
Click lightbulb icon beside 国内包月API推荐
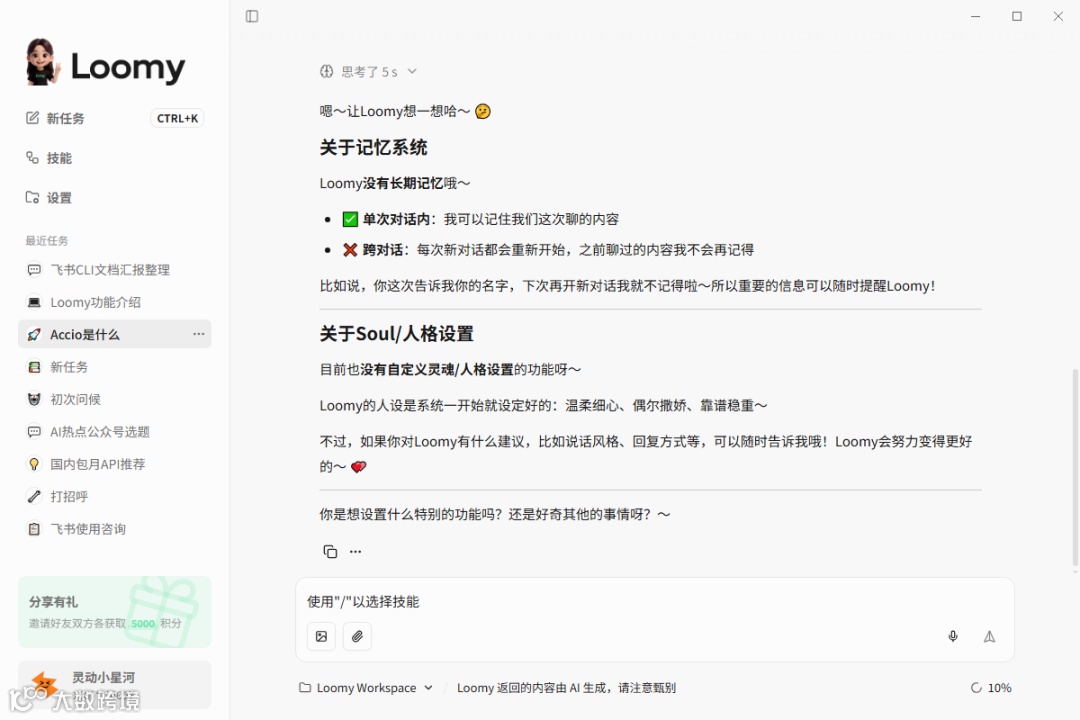coord(34,464)
